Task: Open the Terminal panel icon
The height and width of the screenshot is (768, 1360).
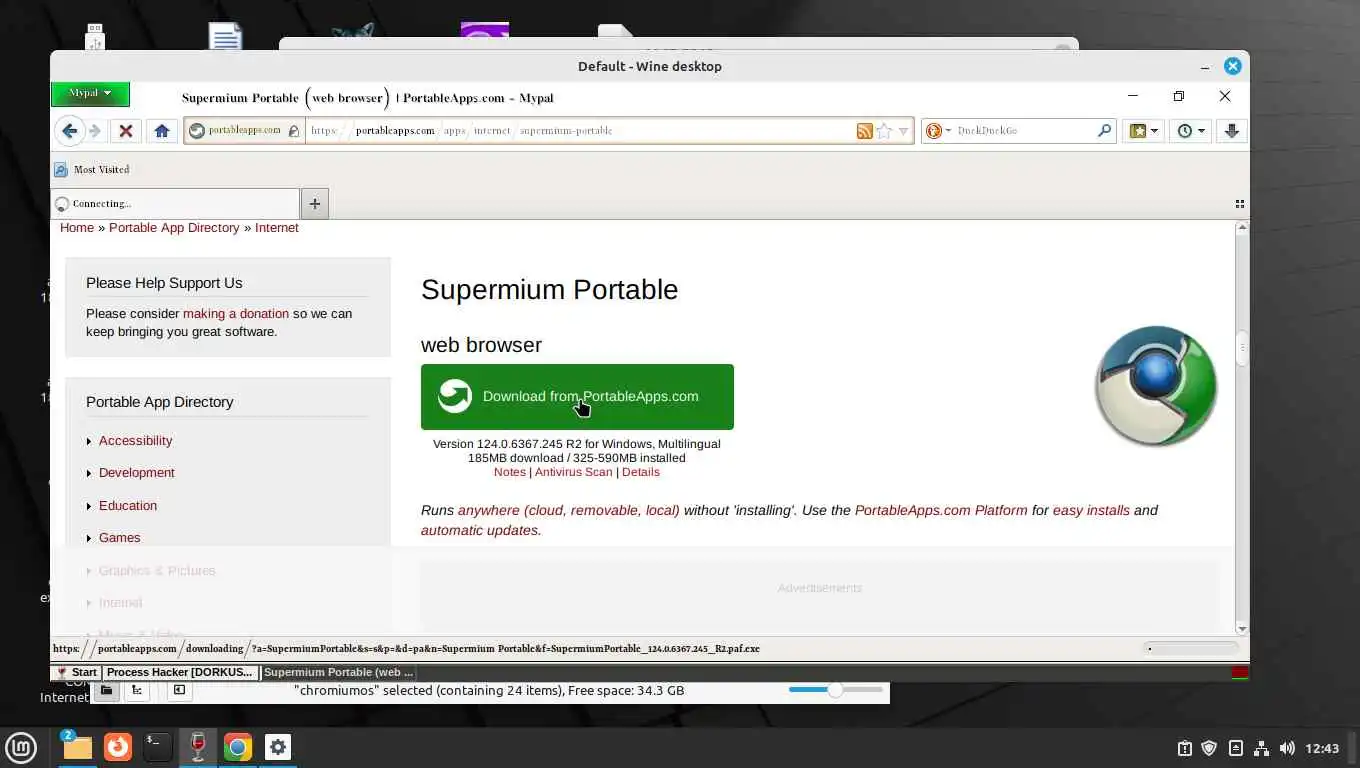Action: (x=157, y=747)
